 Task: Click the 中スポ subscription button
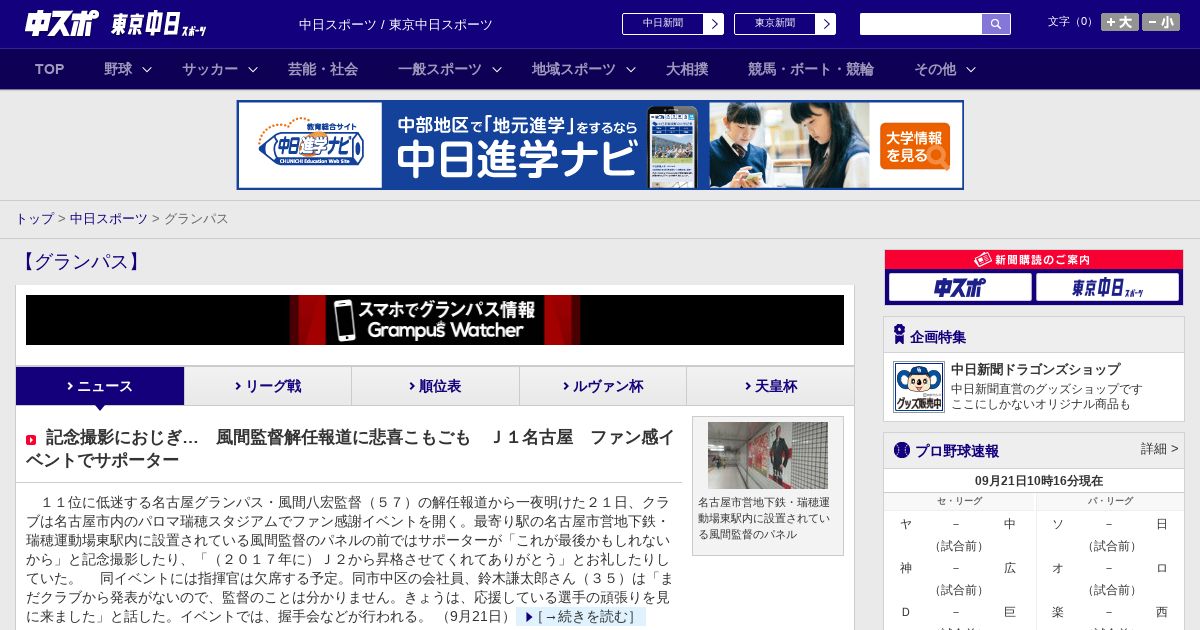960,288
